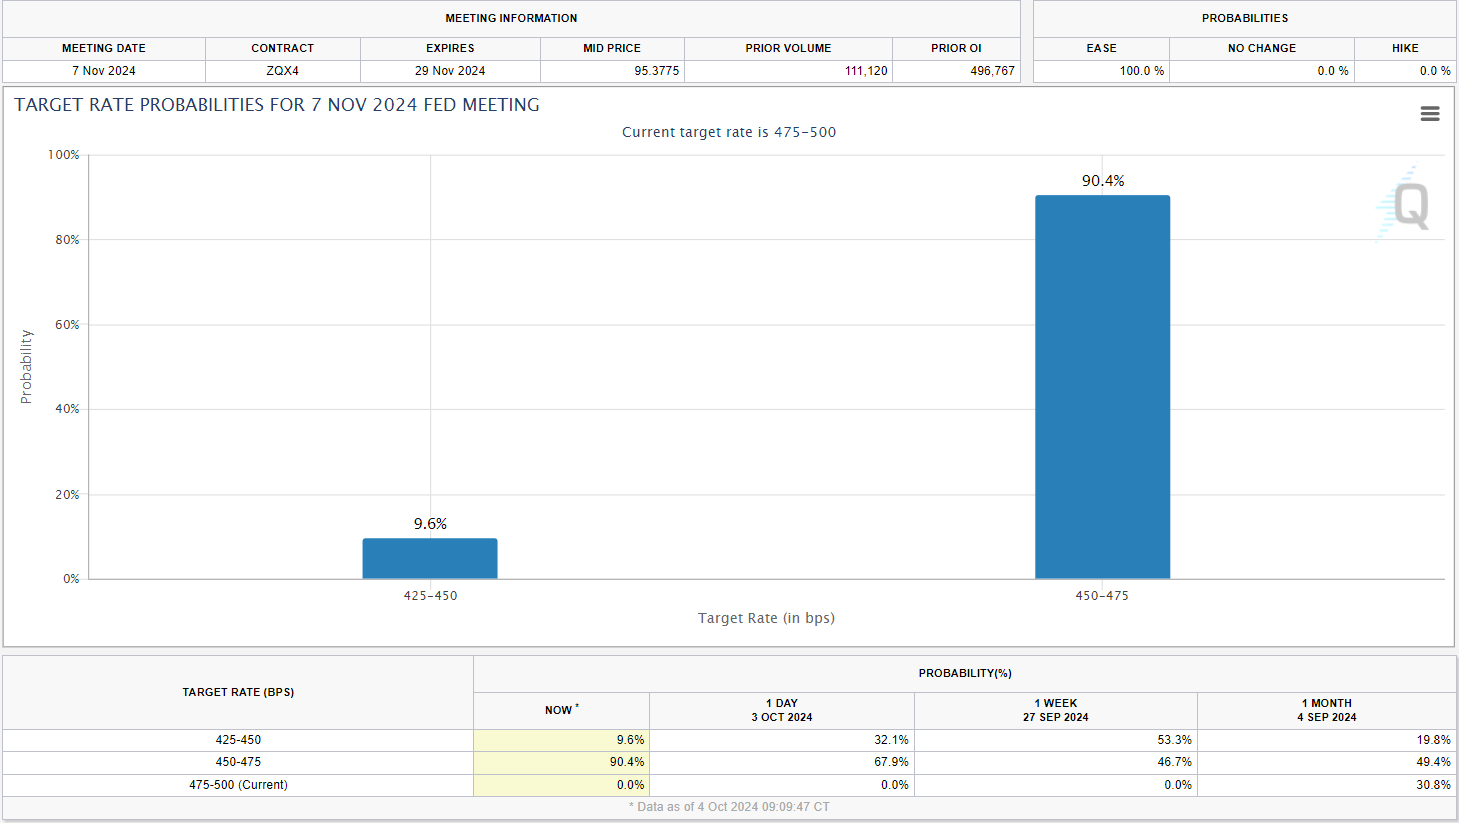Viewport: 1459px width, 823px height.
Task: Click the blue 425-450 probability bar
Action: [430, 558]
